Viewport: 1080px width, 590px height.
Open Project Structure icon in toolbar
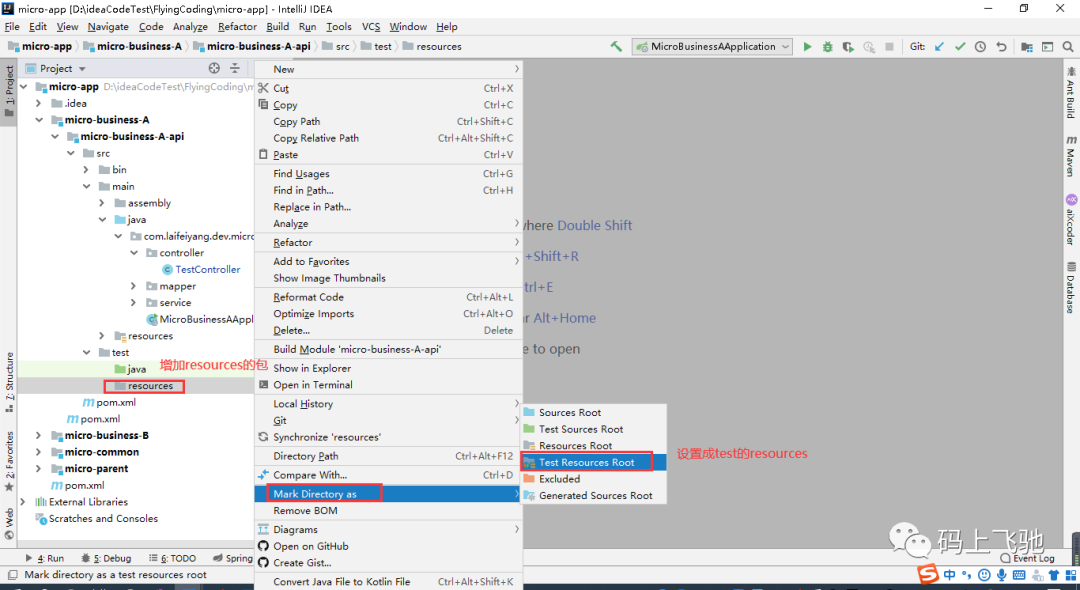[1026, 47]
